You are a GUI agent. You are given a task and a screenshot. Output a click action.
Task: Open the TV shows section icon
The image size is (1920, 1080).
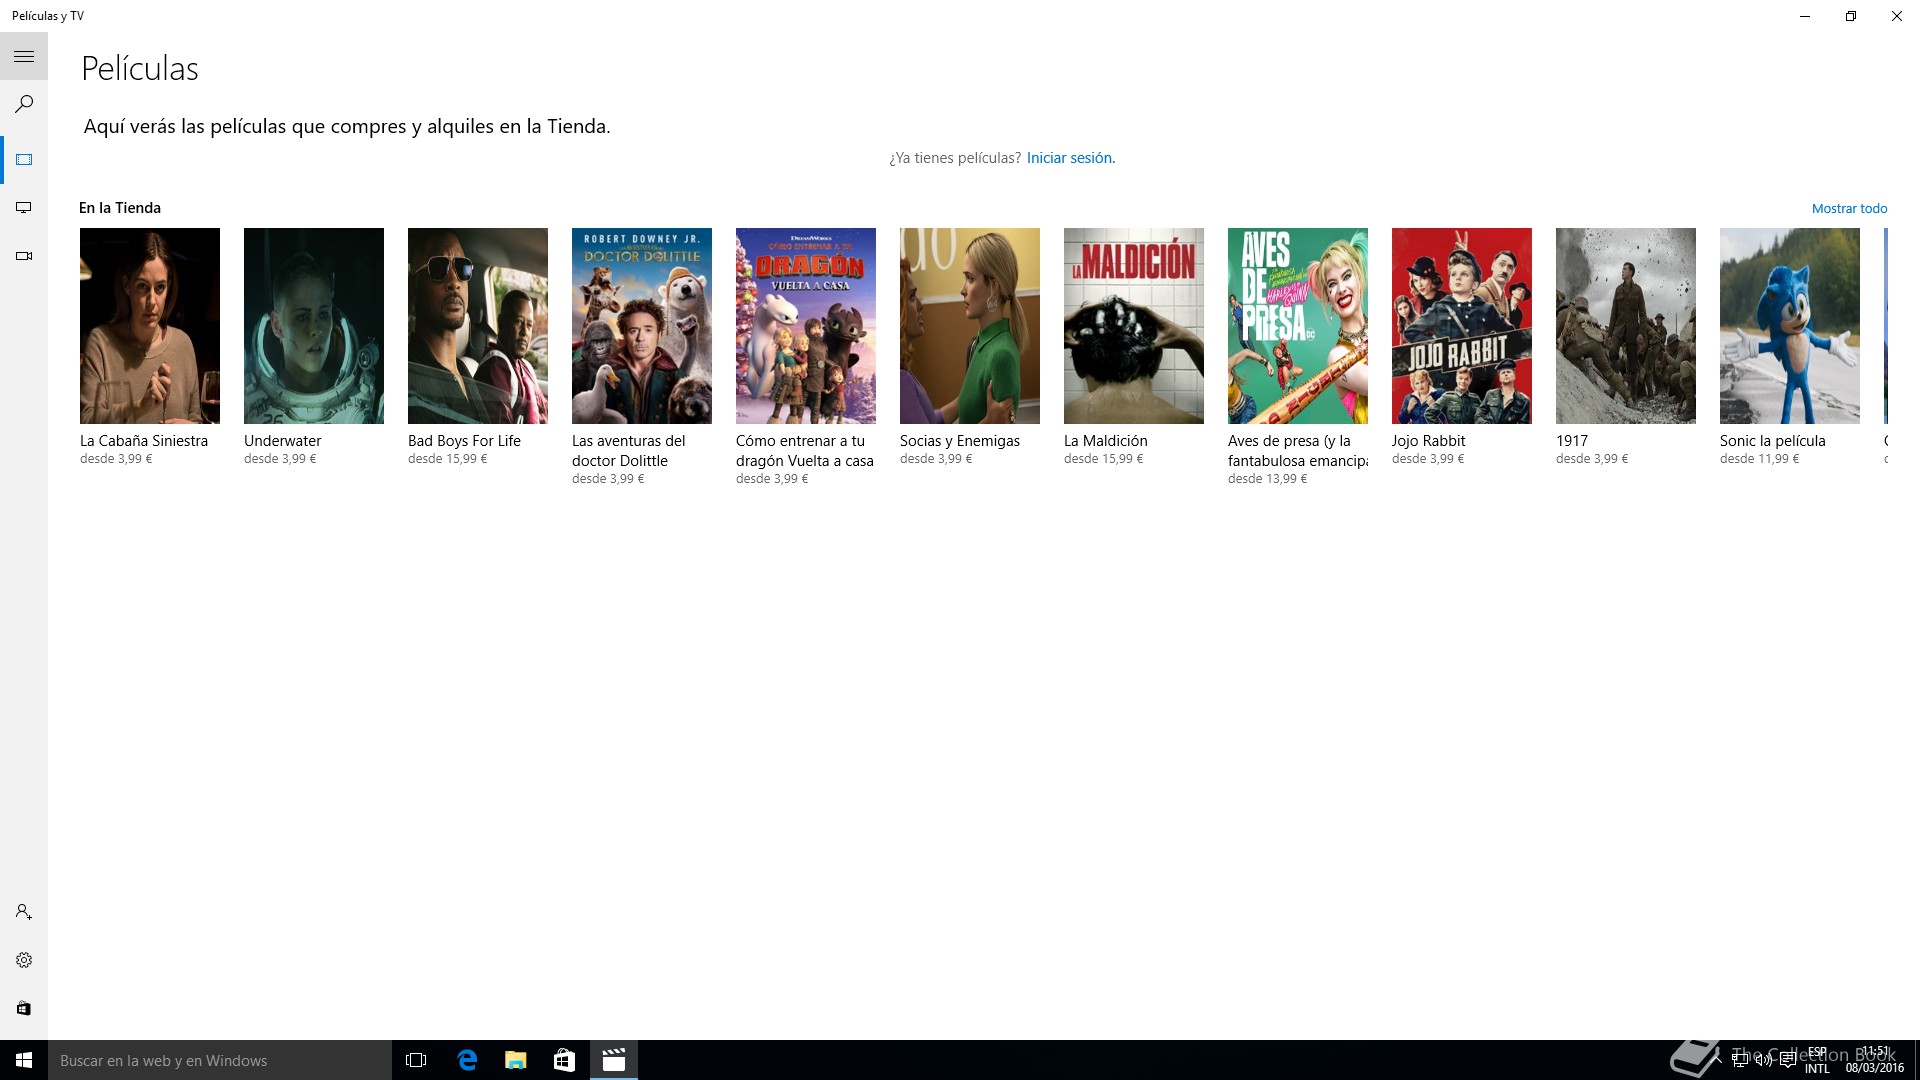tap(24, 208)
